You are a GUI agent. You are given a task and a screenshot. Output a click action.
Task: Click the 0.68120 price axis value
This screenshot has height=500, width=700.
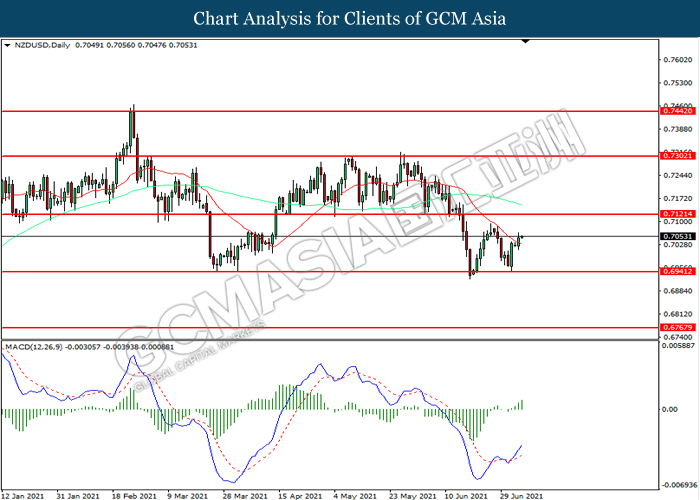click(x=678, y=314)
